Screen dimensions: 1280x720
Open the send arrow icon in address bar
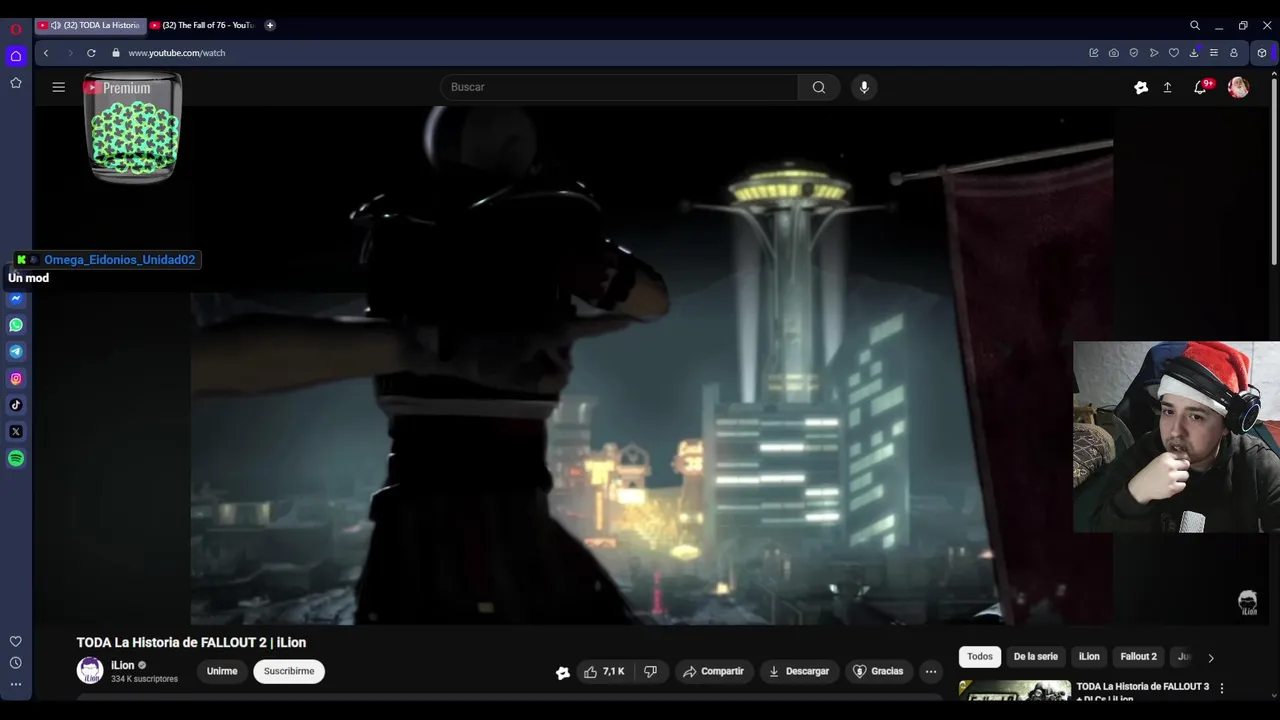click(1154, 53)
